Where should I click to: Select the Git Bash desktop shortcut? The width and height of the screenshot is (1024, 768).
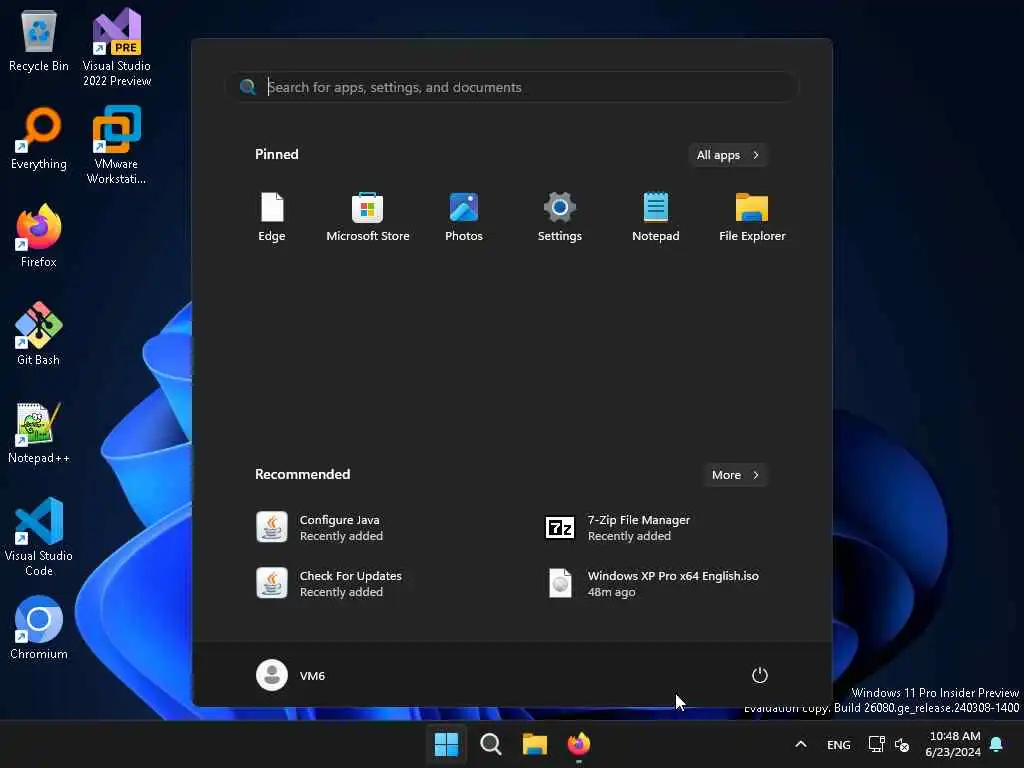point(39,333)
